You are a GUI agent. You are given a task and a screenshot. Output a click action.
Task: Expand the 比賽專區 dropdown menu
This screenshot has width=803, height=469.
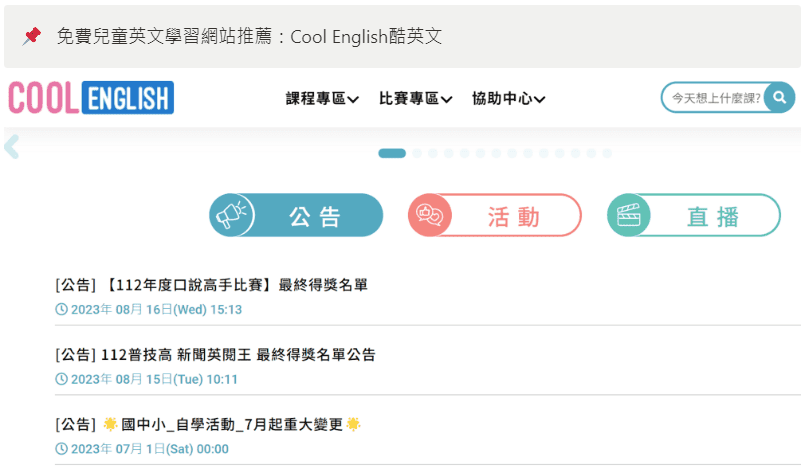[x=415, y=98]
